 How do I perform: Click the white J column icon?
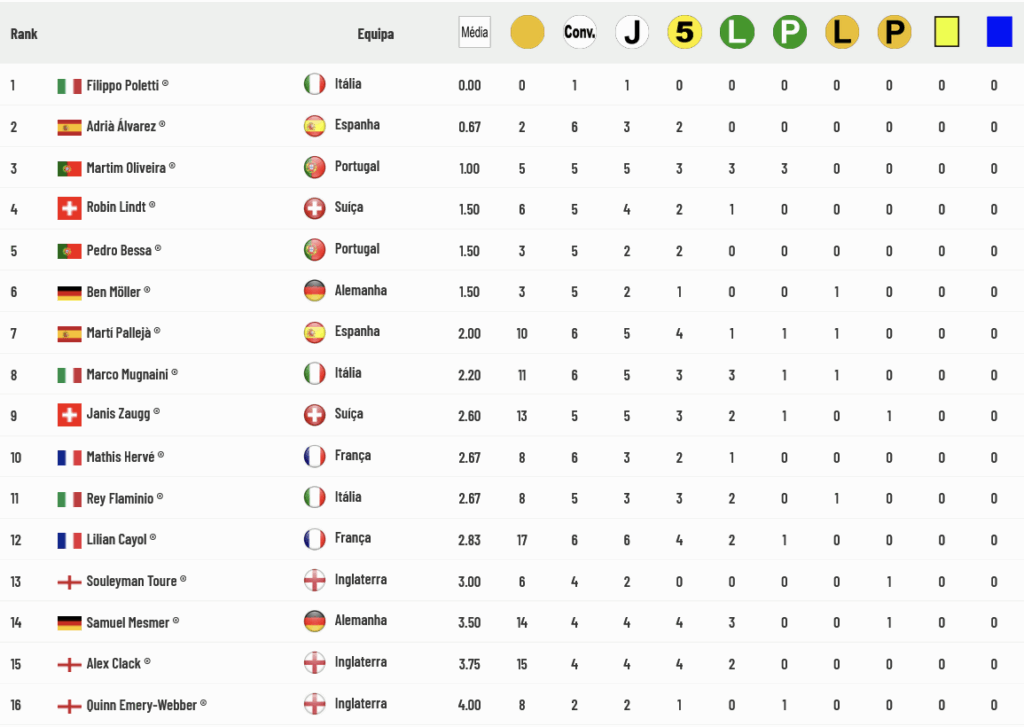632,32
